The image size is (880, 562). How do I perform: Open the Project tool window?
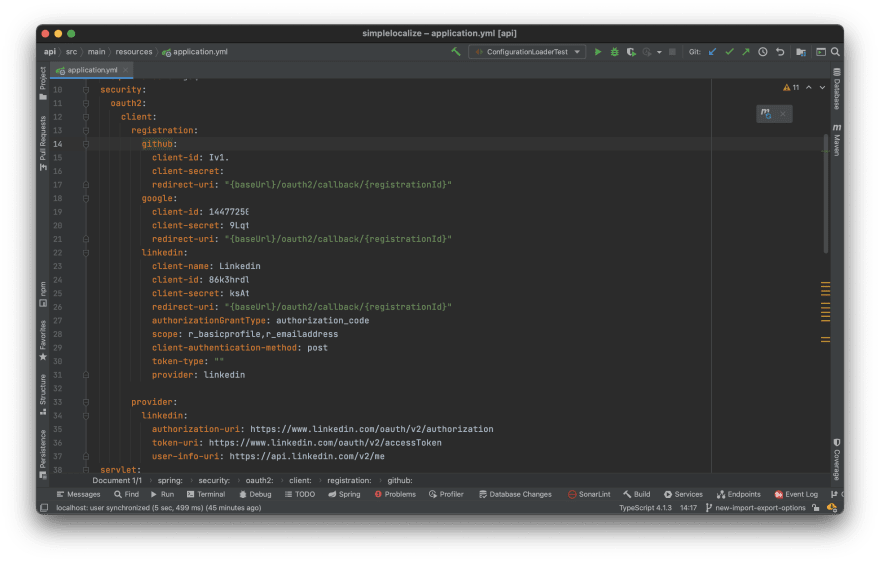tap(43, 83)
